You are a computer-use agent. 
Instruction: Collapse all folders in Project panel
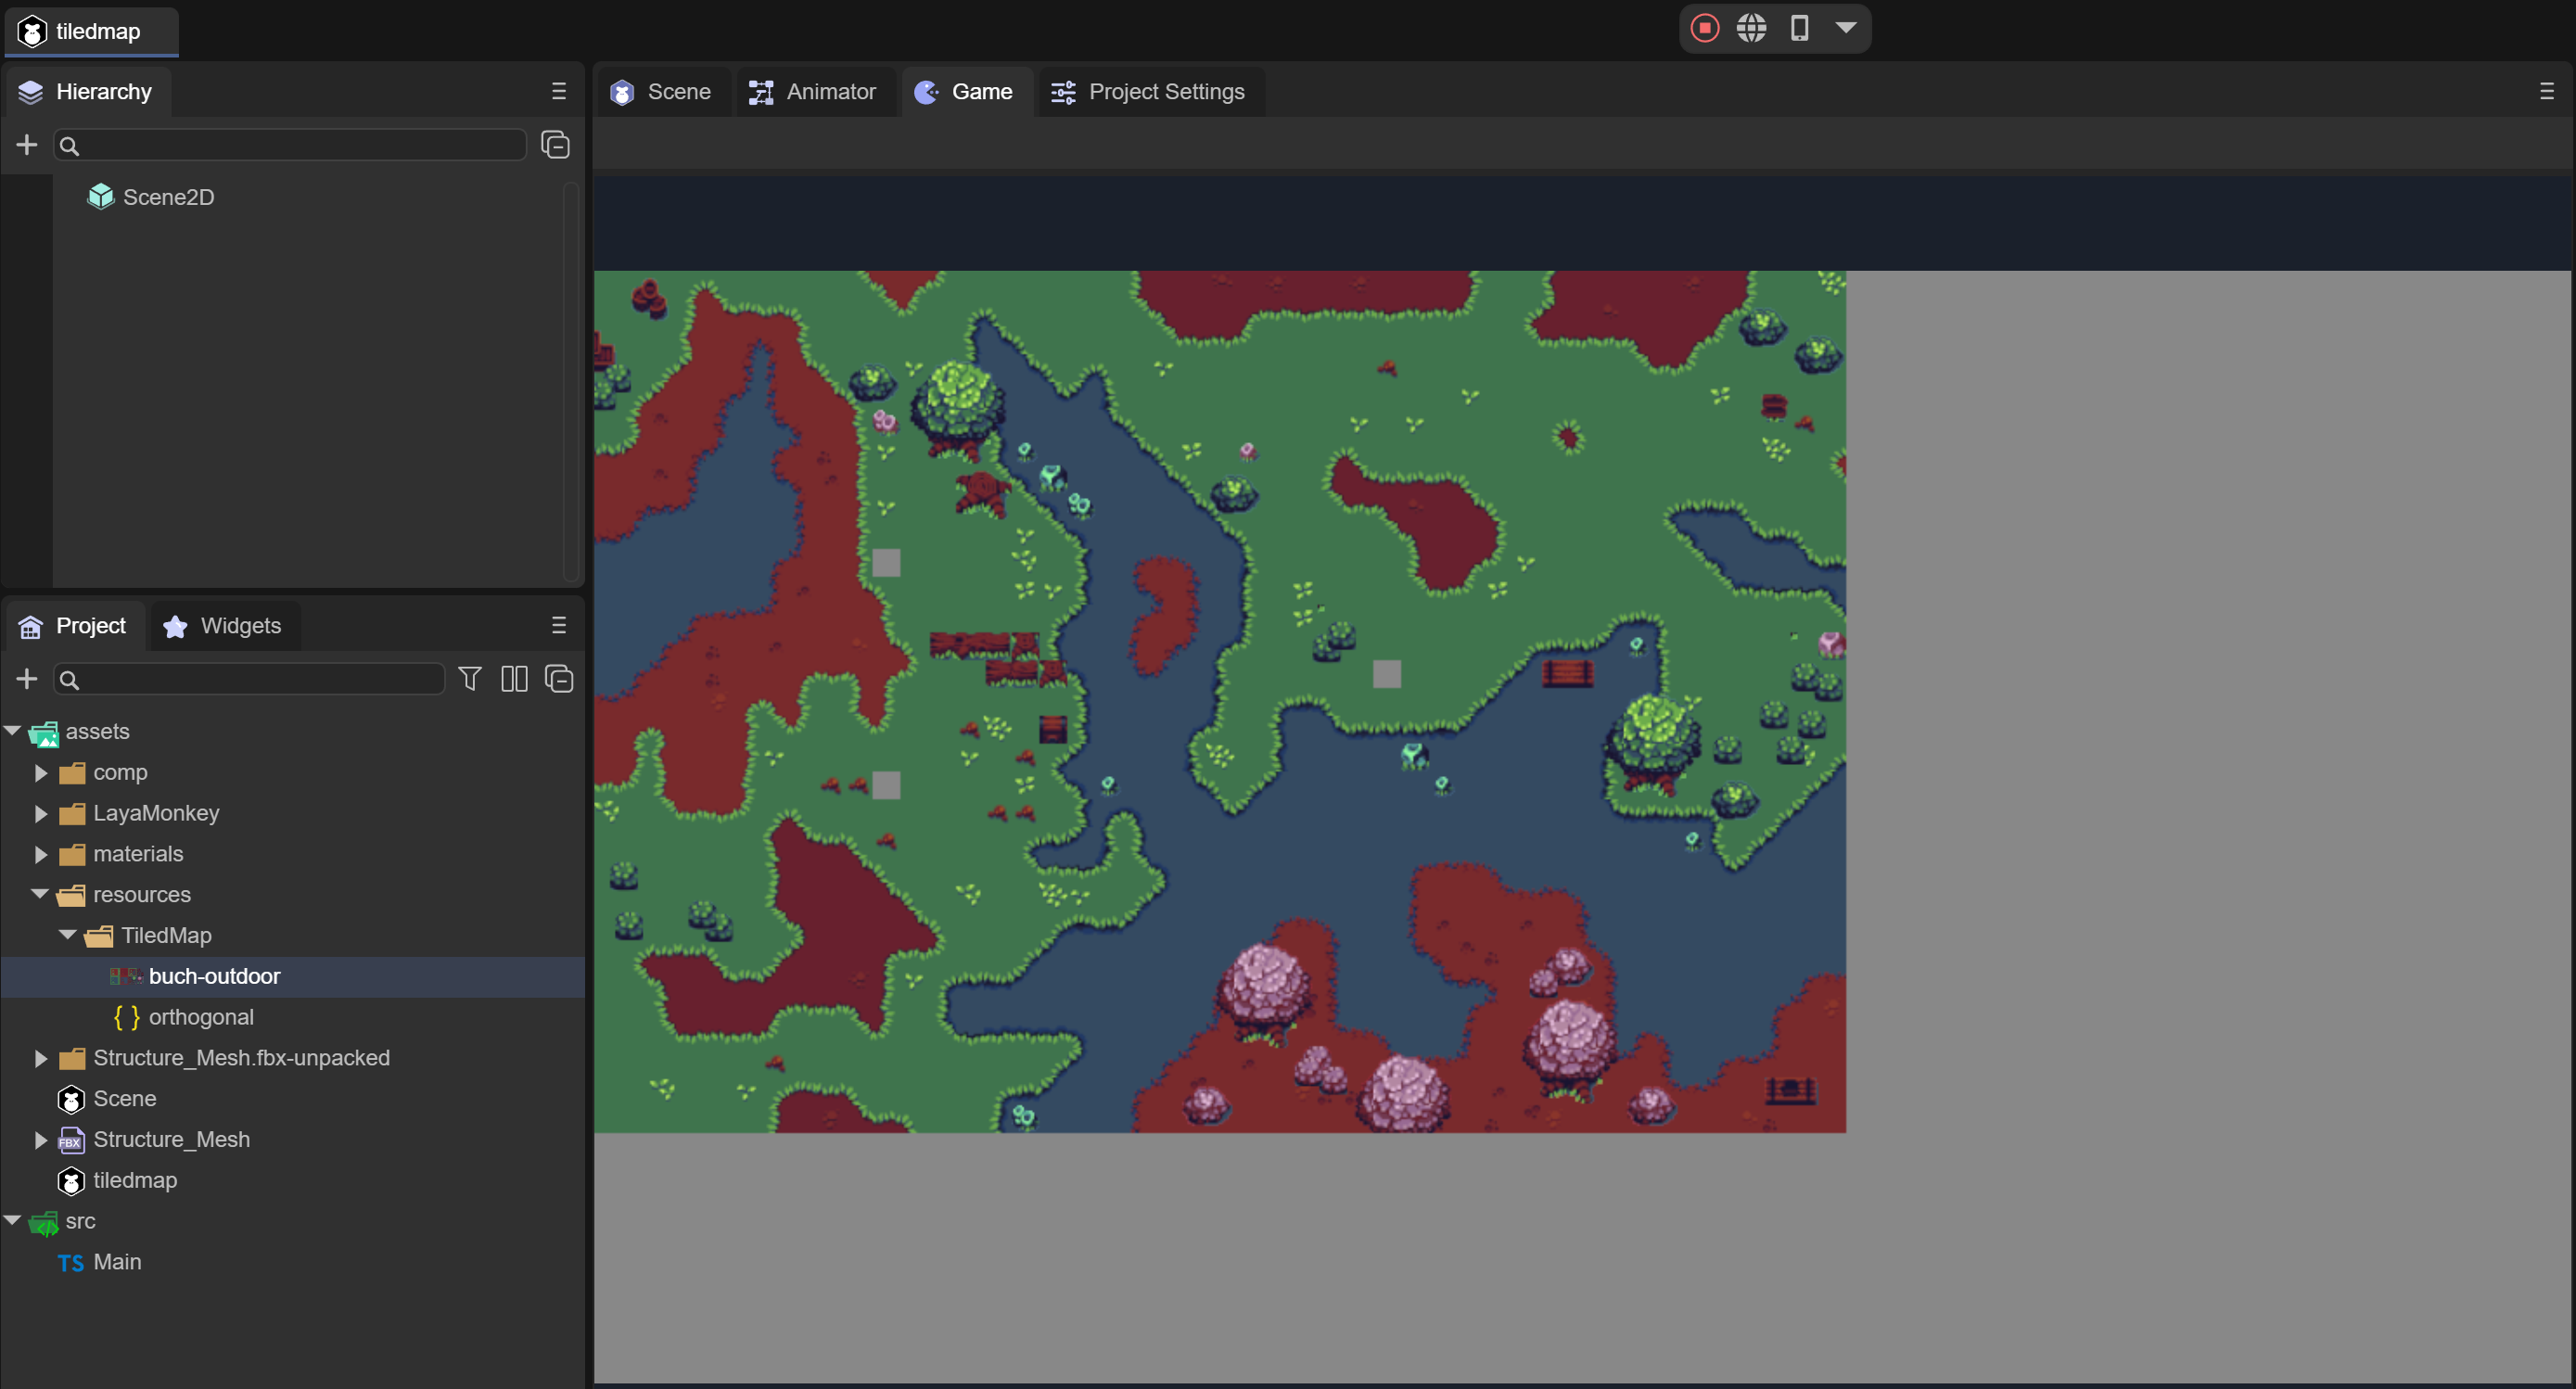[558, 679]
